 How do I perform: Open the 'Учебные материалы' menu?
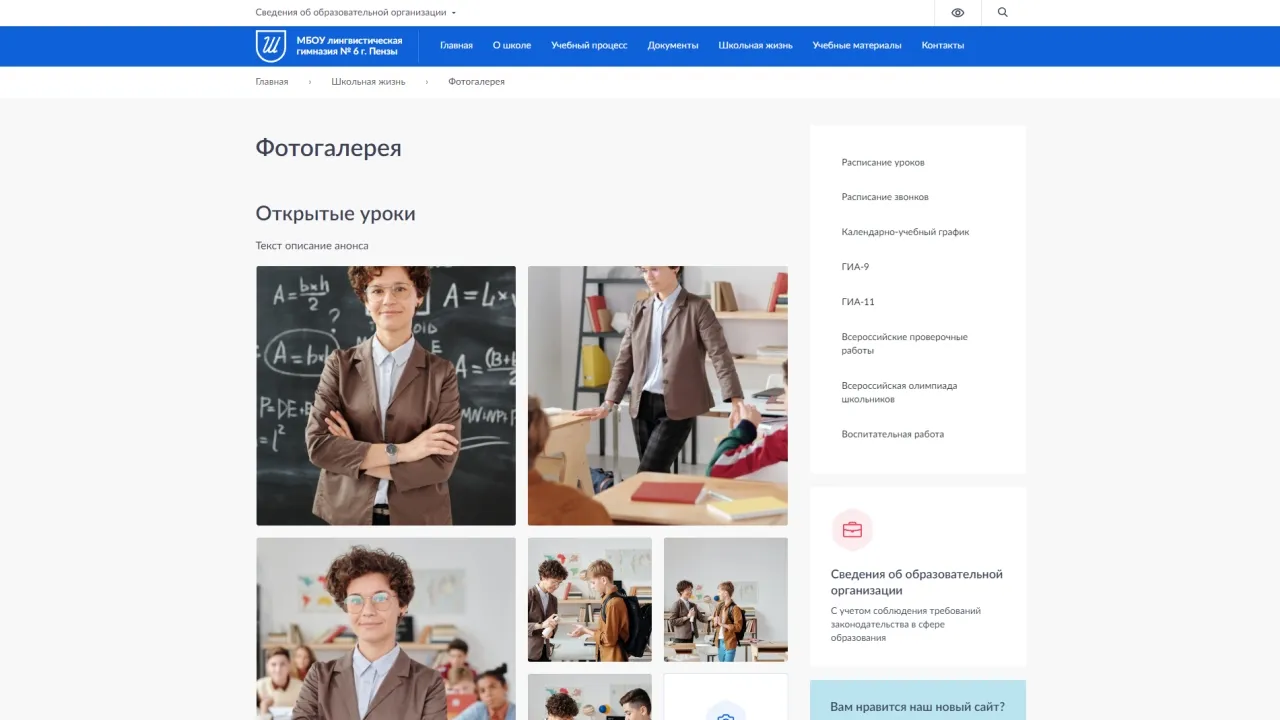(x=857, y=46)
